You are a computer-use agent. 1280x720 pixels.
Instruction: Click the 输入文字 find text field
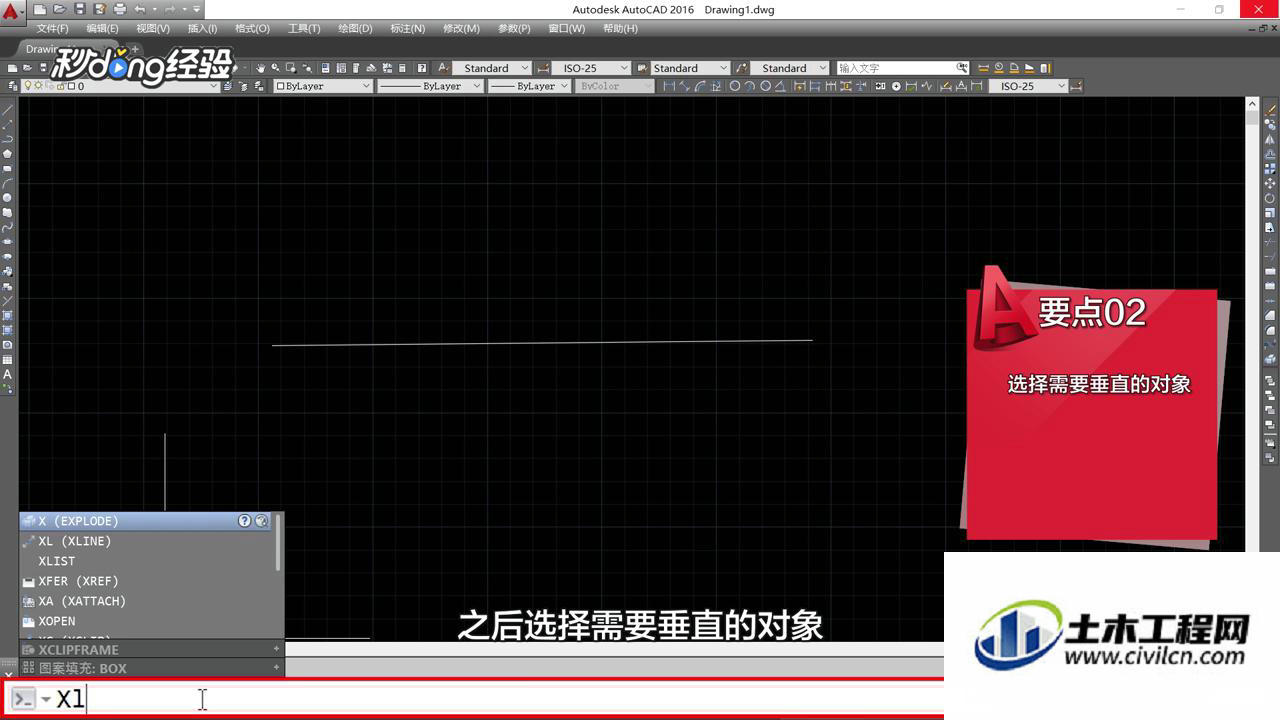point(895,68)
